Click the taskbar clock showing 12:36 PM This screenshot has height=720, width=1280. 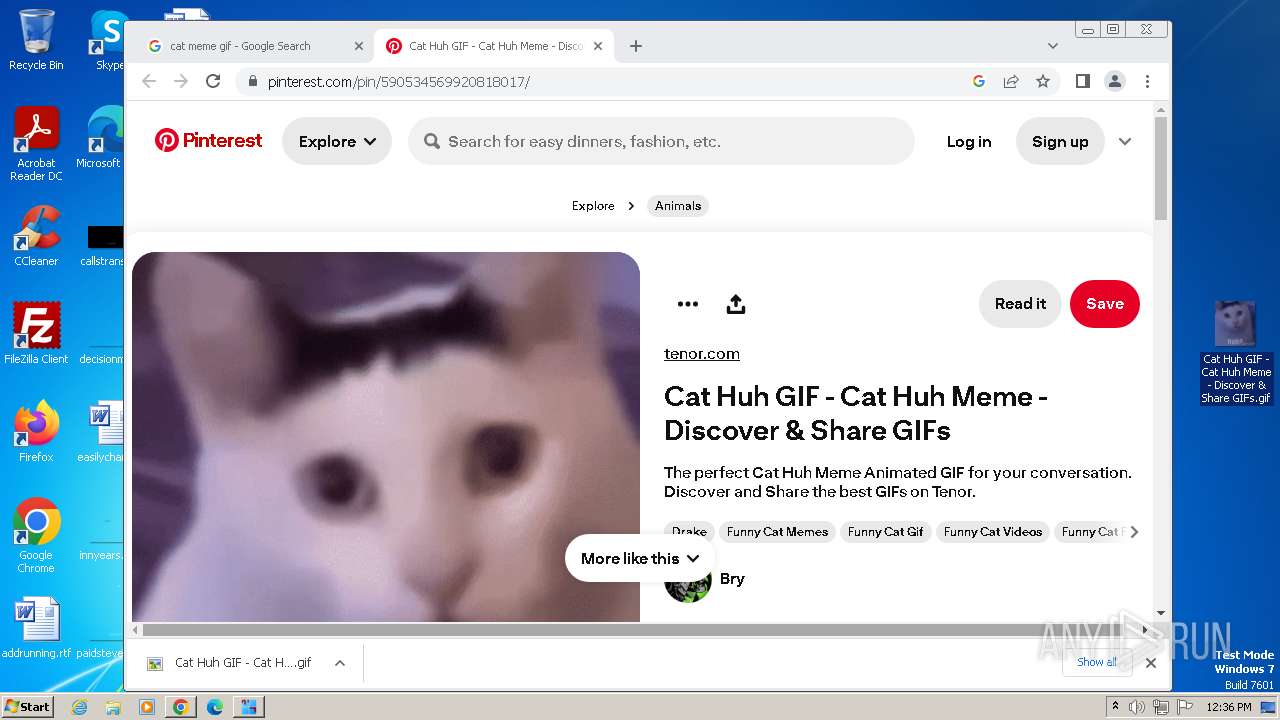[x=1229, y=707]
